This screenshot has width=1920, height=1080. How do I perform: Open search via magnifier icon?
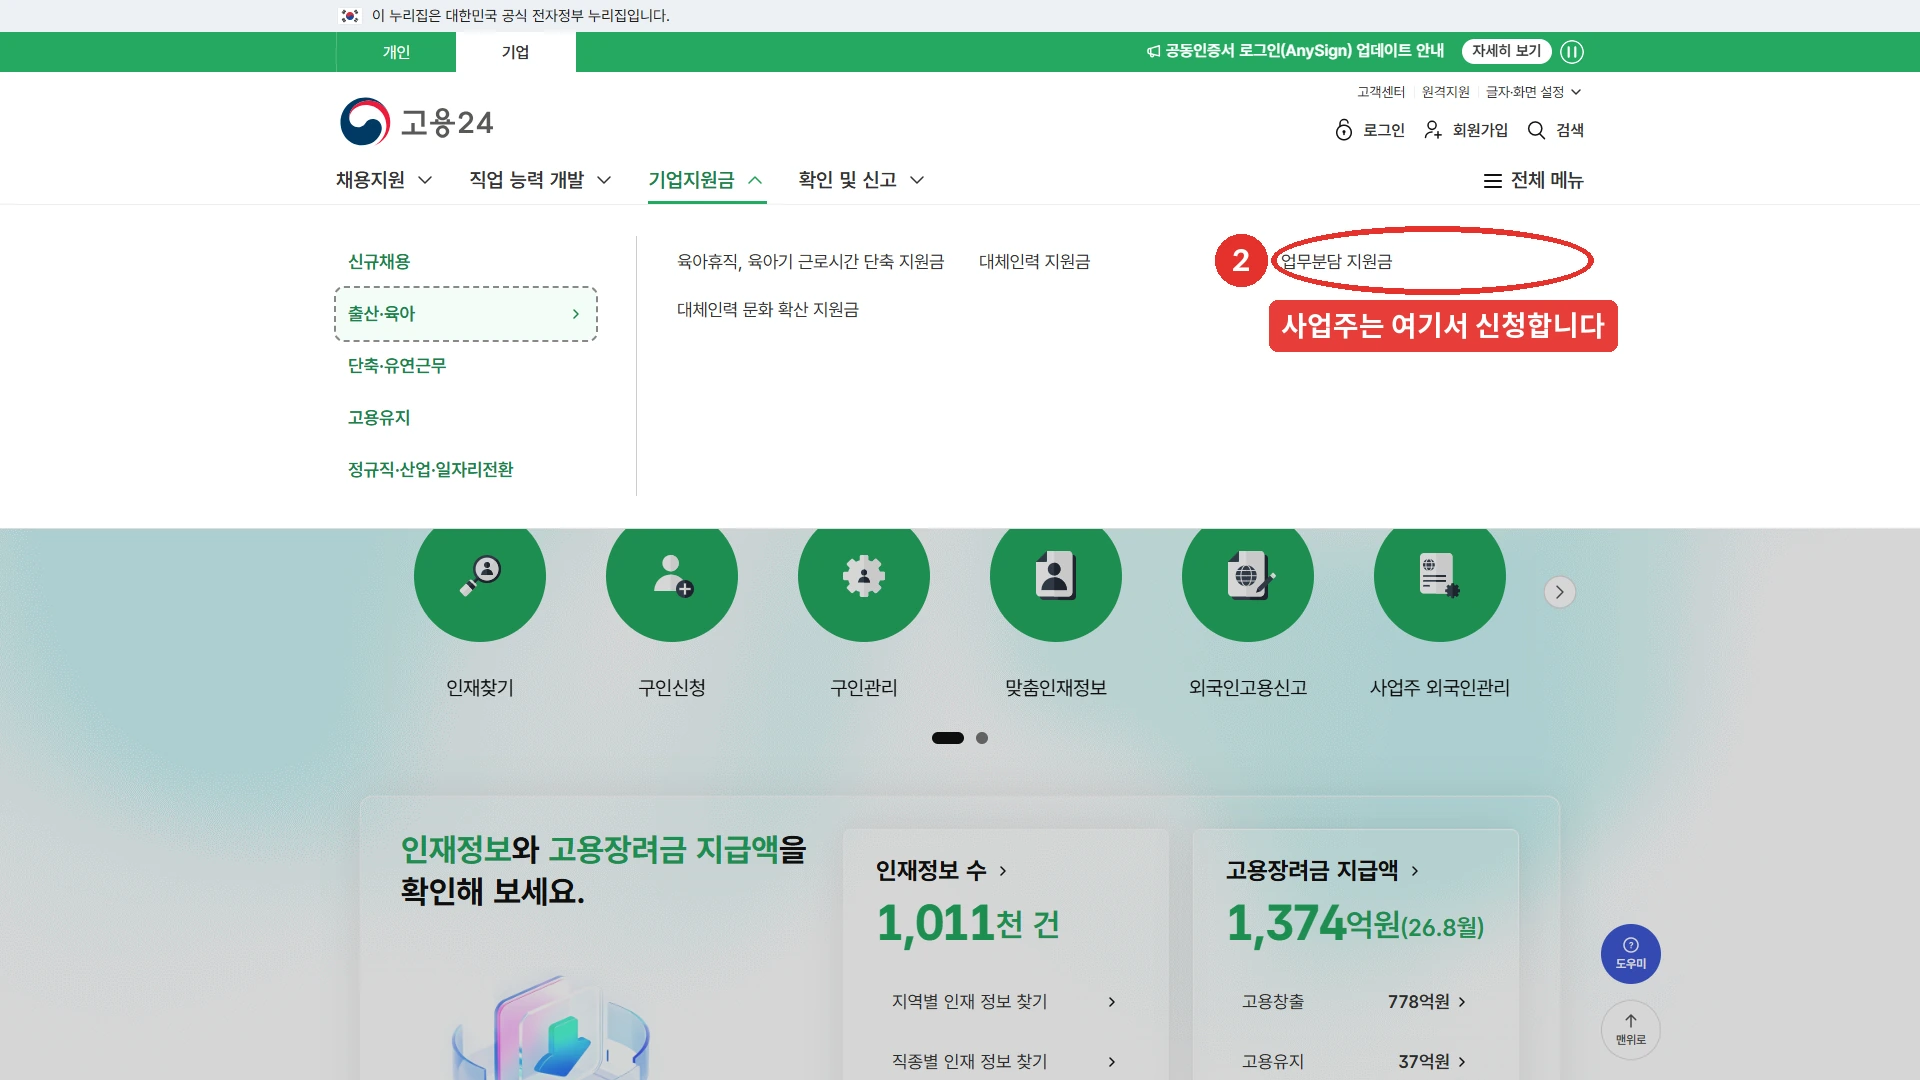point(1536,130)
